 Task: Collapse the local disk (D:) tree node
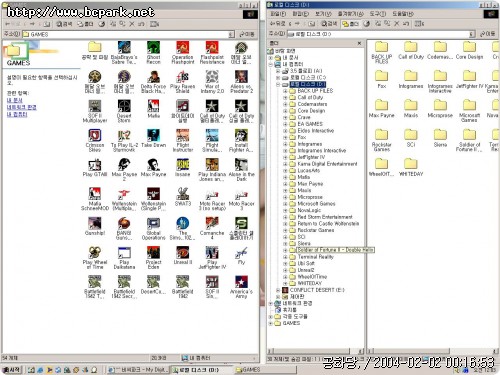(278, 84)
